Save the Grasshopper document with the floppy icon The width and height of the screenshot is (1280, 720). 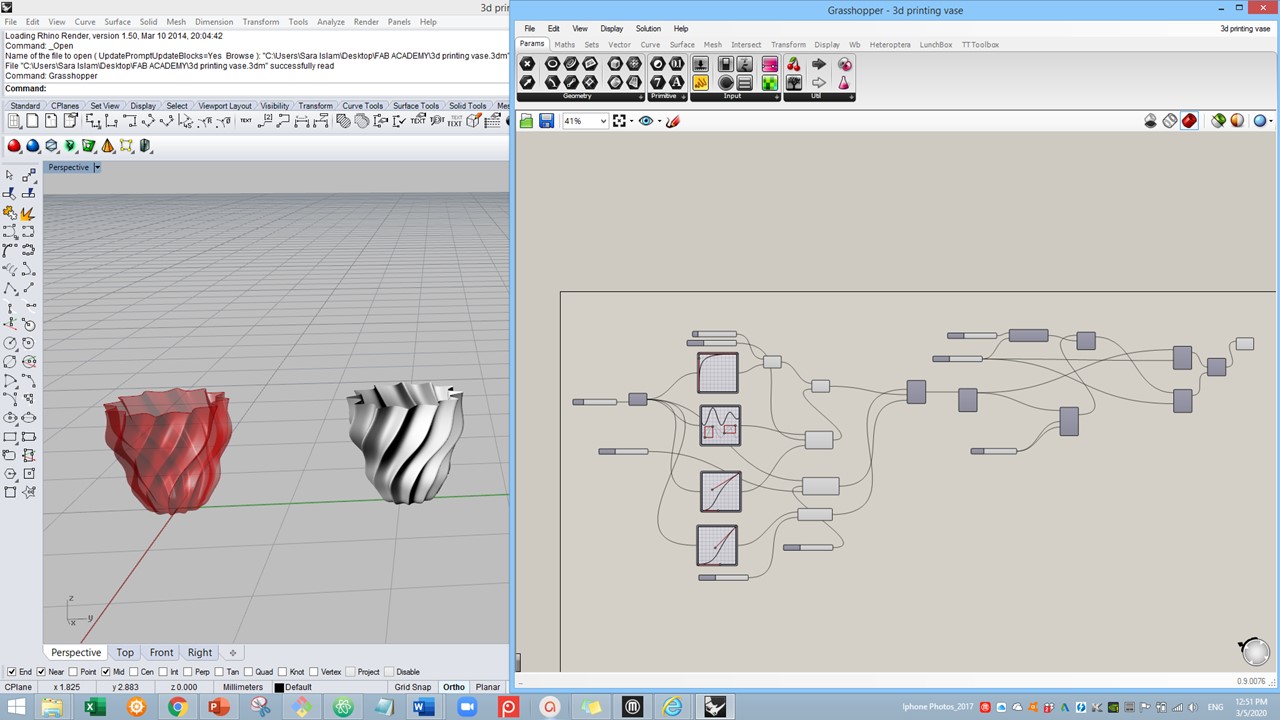546,121
